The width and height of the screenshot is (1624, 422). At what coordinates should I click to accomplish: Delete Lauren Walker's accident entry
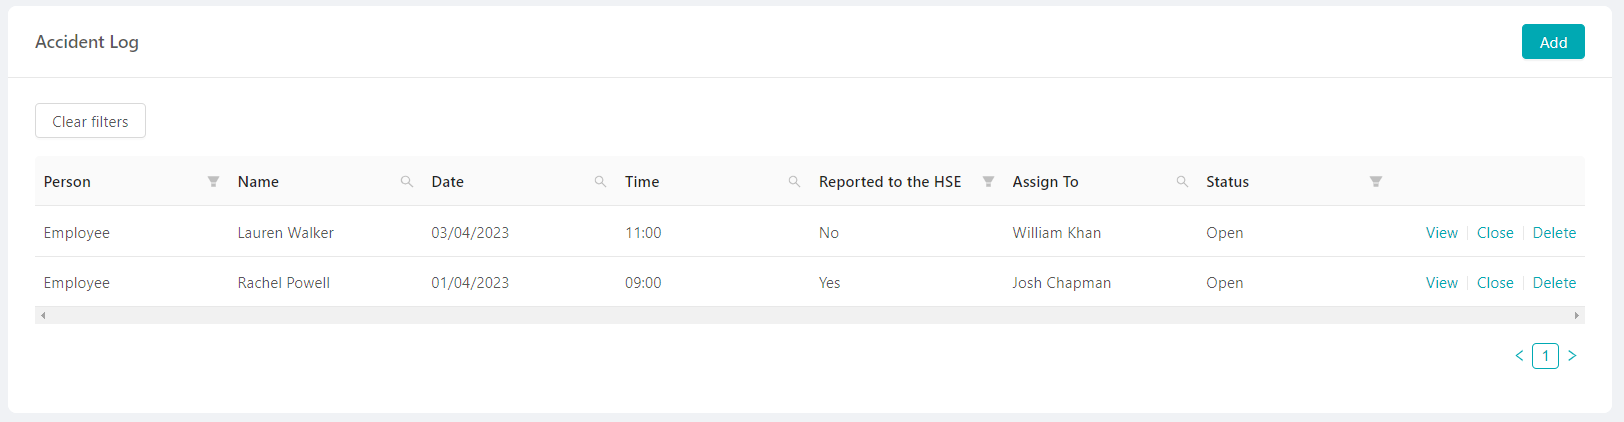click(1554, 233)
